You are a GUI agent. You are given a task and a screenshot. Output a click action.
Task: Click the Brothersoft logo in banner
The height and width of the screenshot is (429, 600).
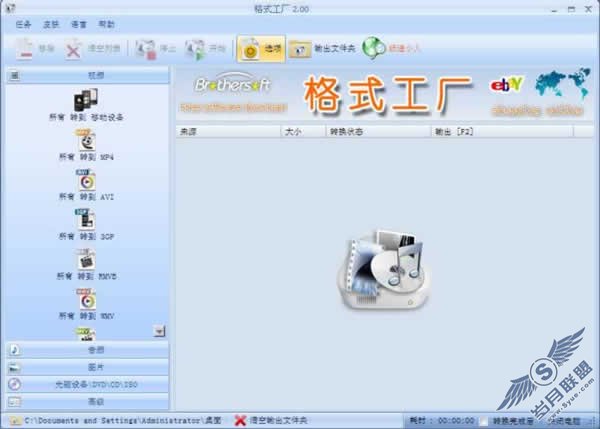233,84
